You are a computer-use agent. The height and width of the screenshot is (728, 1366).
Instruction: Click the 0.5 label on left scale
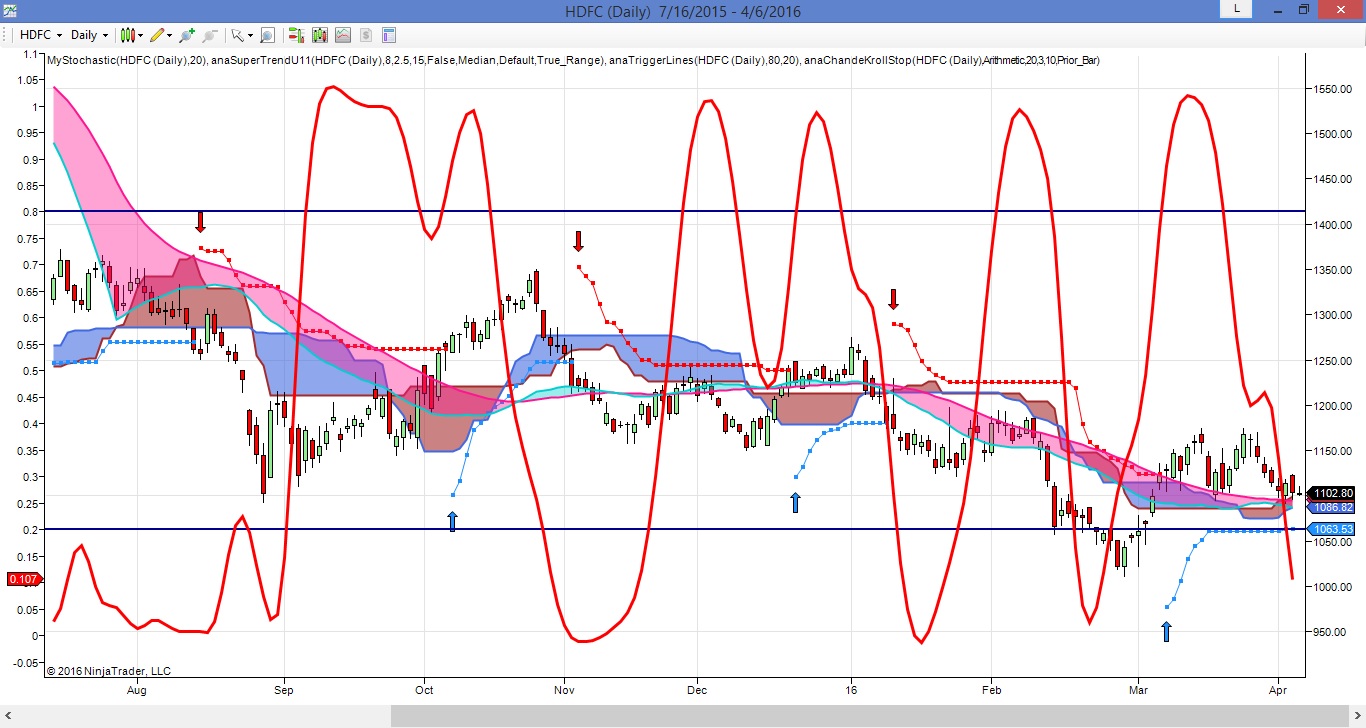coord(29,371)
